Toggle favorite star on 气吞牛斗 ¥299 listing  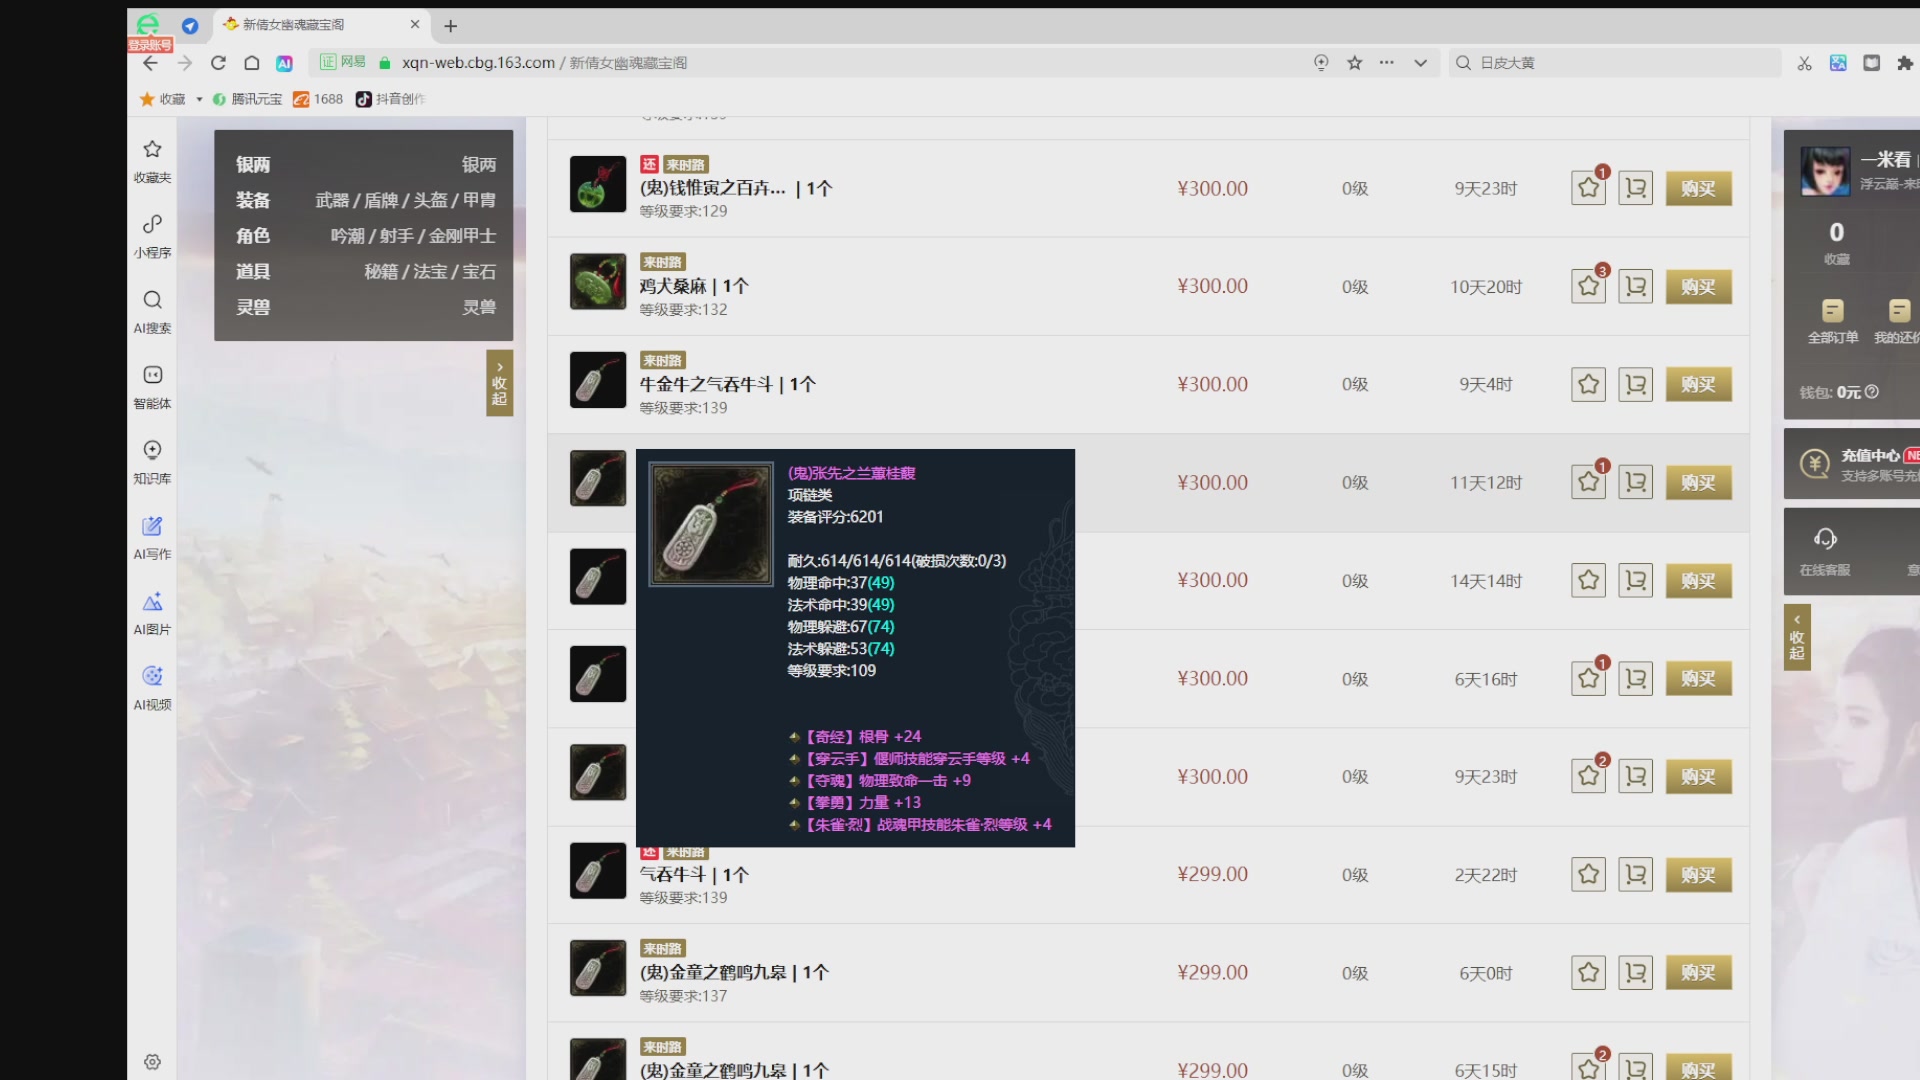[x=1588, y=875]
